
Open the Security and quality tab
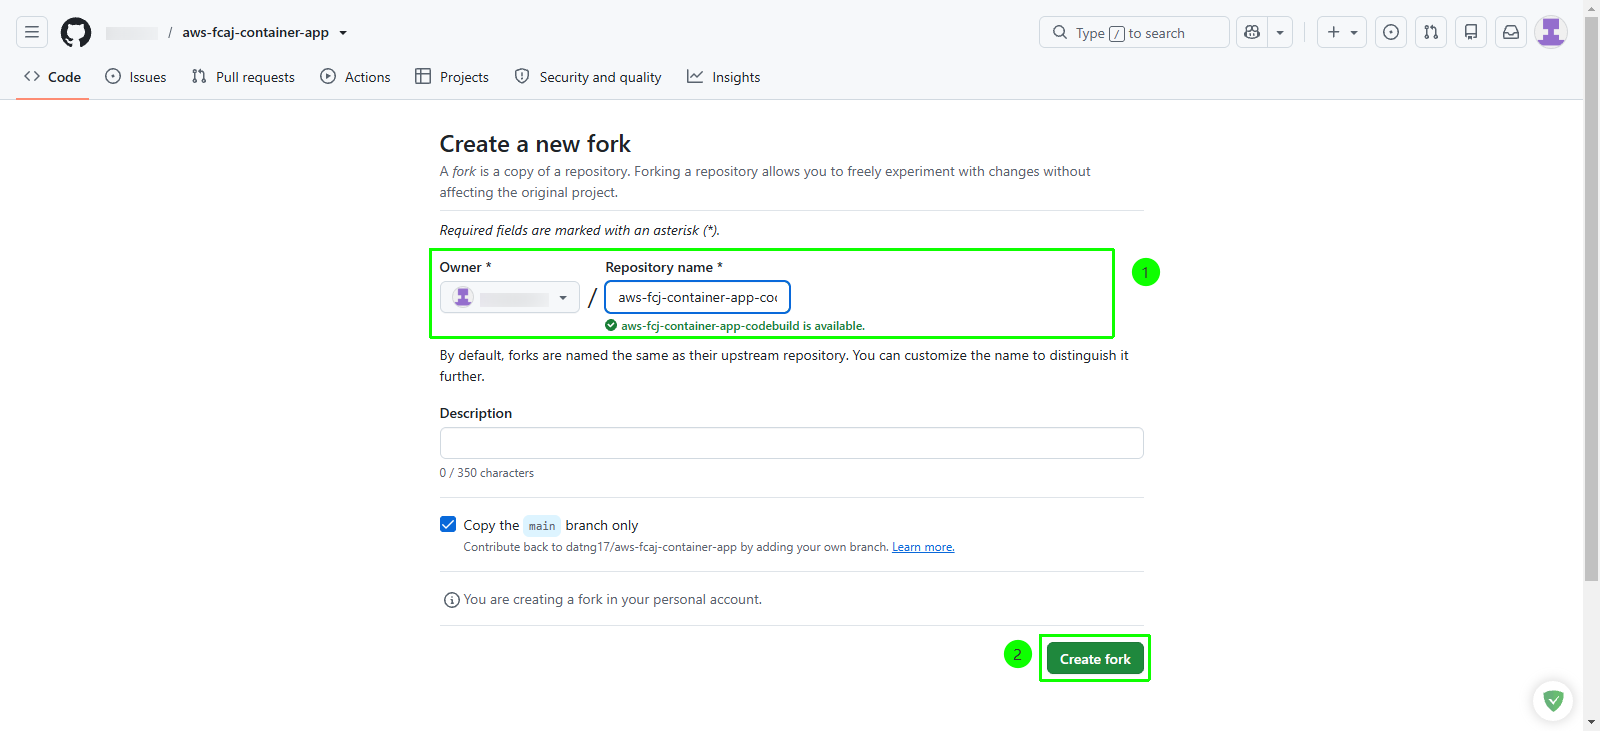588,77
